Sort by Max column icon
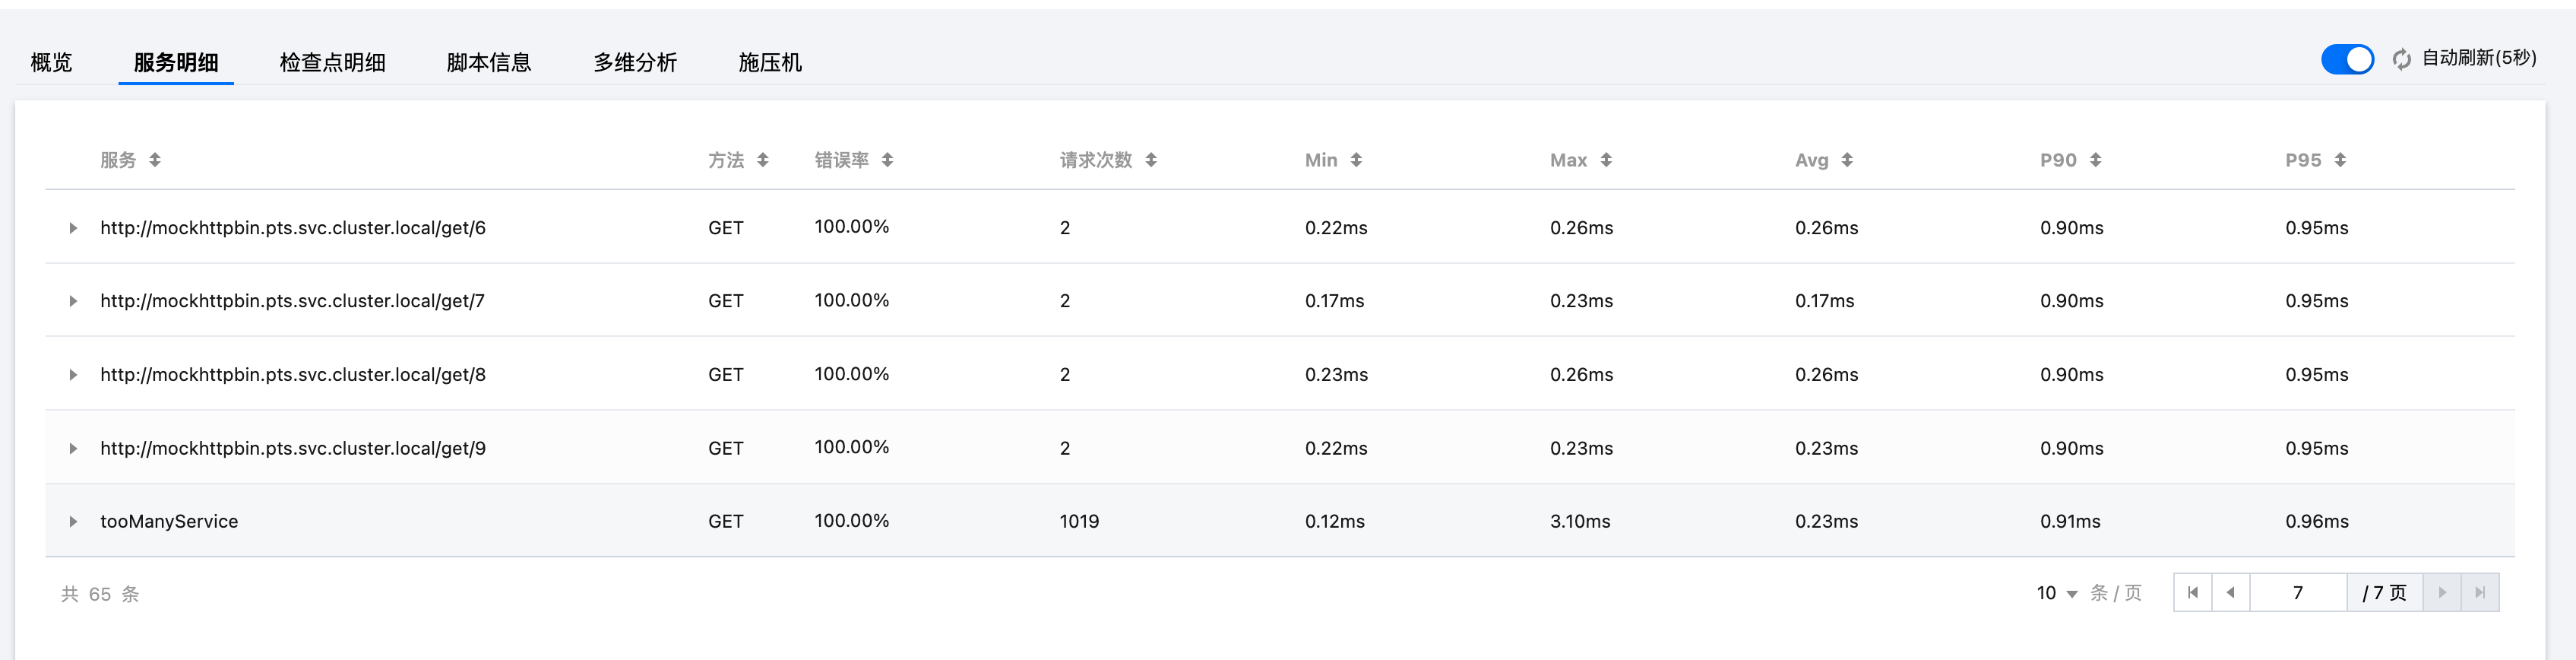This screenshot has height=660, width=2576. tap(1606, 160)
